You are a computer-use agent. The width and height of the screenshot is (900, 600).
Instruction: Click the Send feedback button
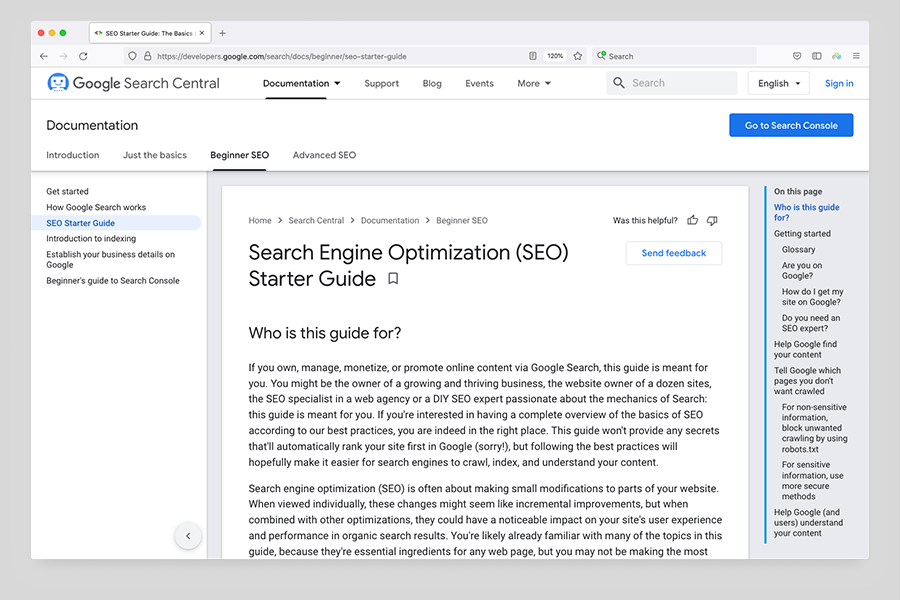pos(674,253)
